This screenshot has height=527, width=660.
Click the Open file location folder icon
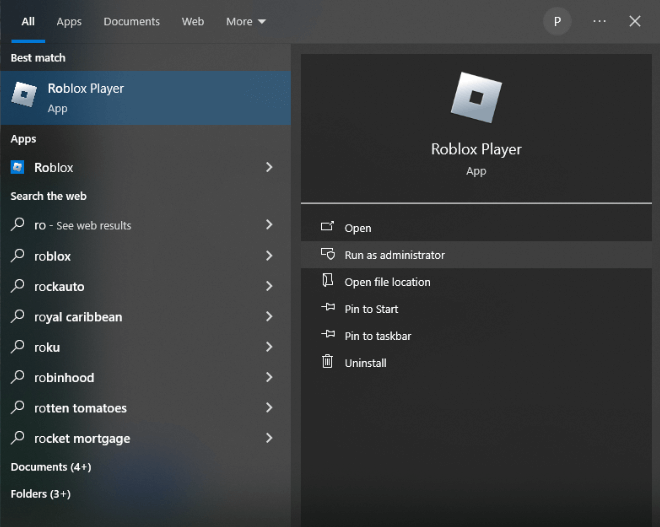point(327,280)
